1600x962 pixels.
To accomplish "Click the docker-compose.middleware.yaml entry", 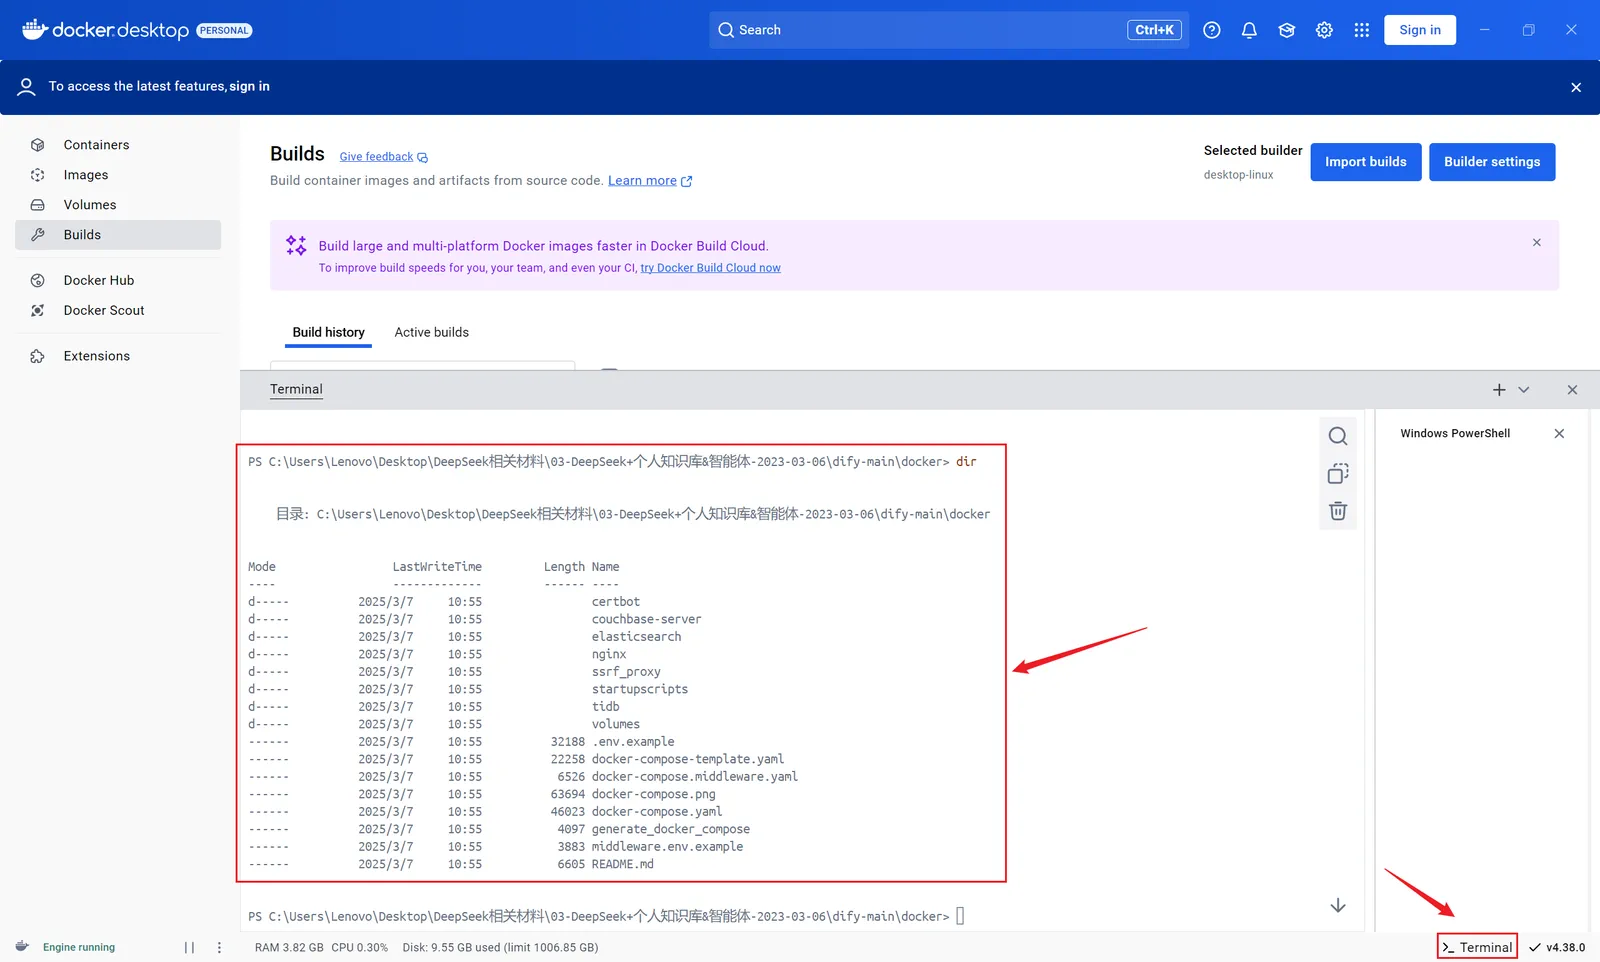I will tap(694, 777).
